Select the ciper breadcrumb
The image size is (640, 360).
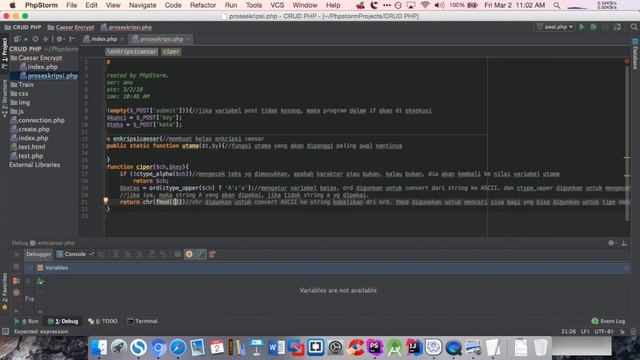171,52
